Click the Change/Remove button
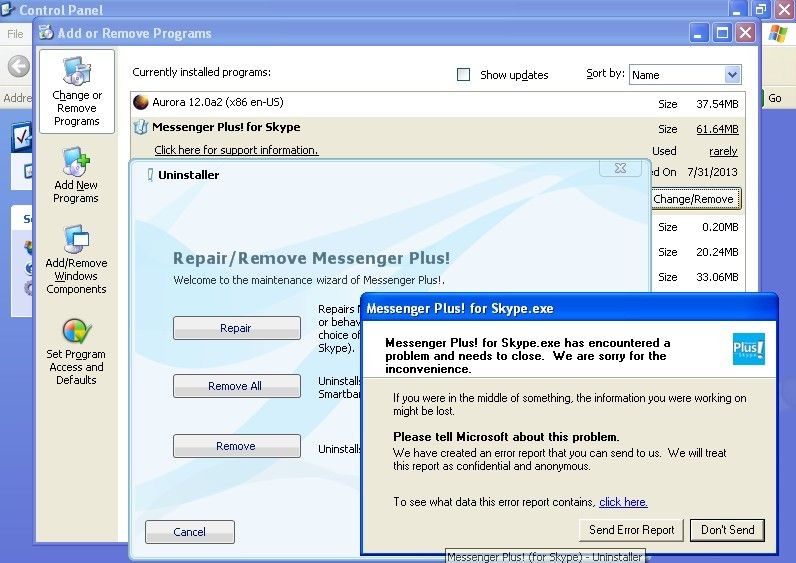The image size is (796, 563). (x=694, y=199)
